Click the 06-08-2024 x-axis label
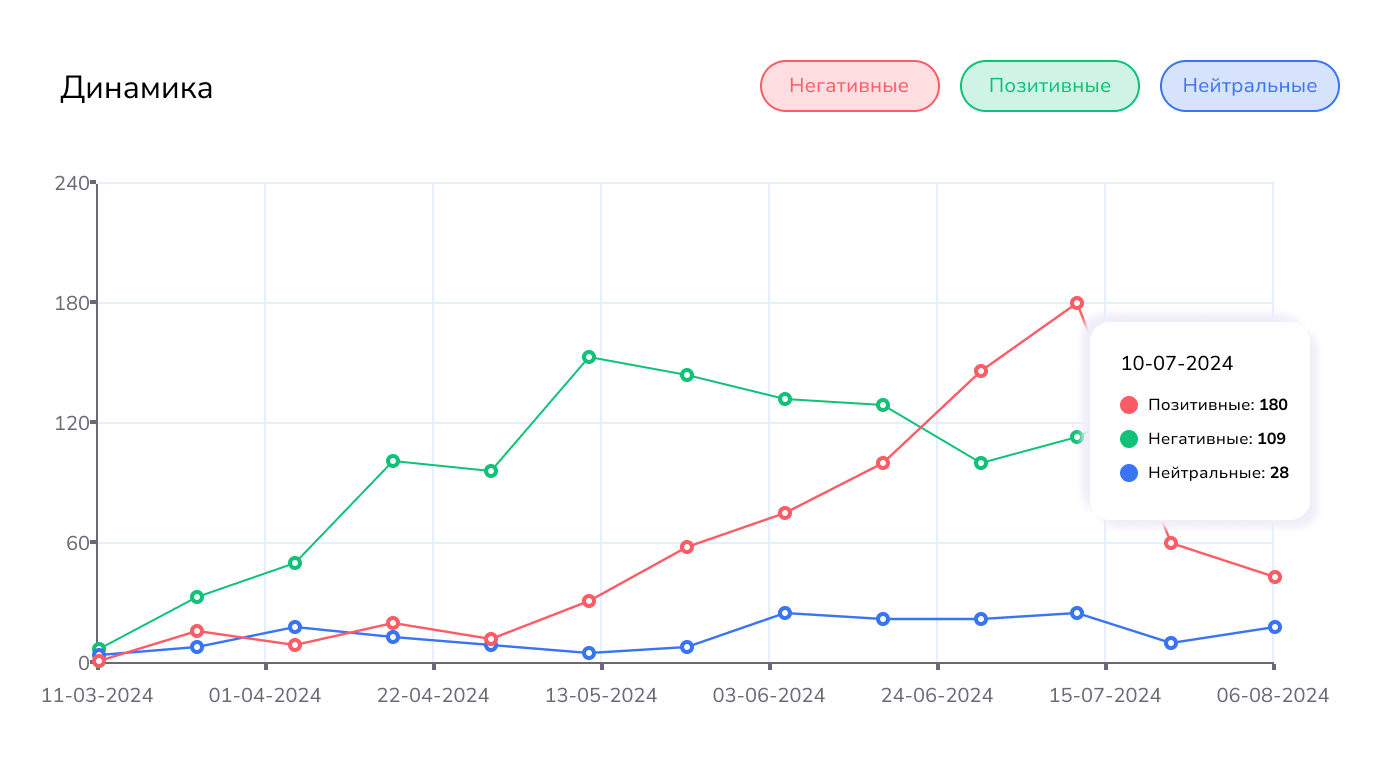1400x768 pixels. (x=1273, y=695)
